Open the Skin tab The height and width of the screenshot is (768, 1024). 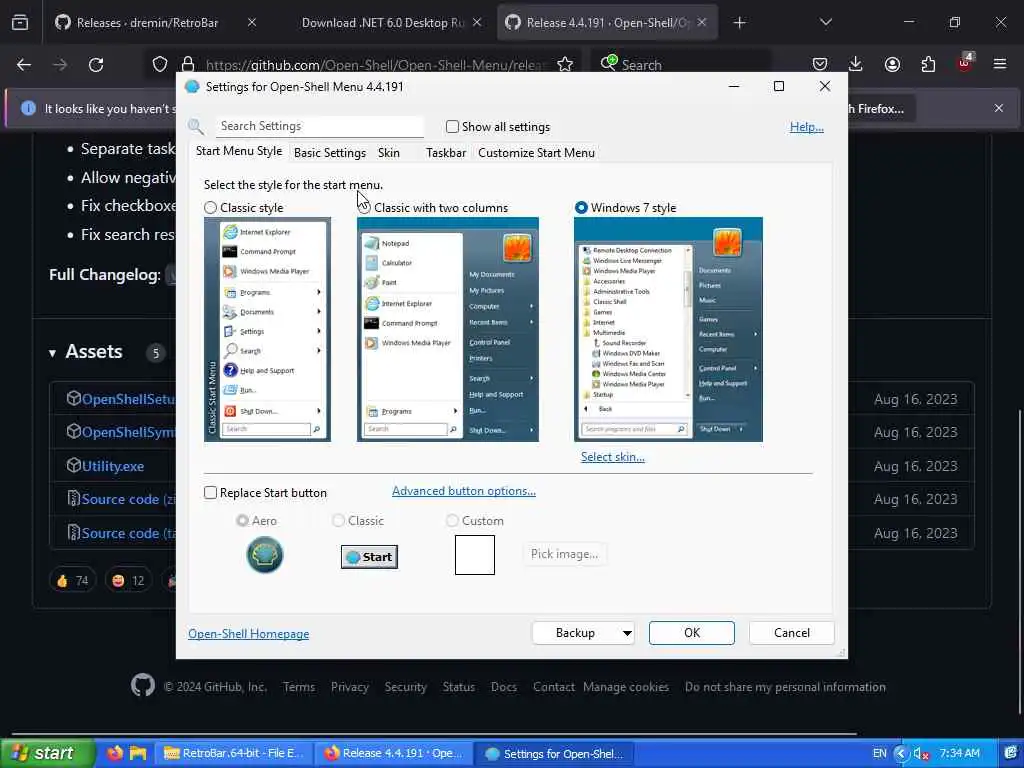coord(389,153)
